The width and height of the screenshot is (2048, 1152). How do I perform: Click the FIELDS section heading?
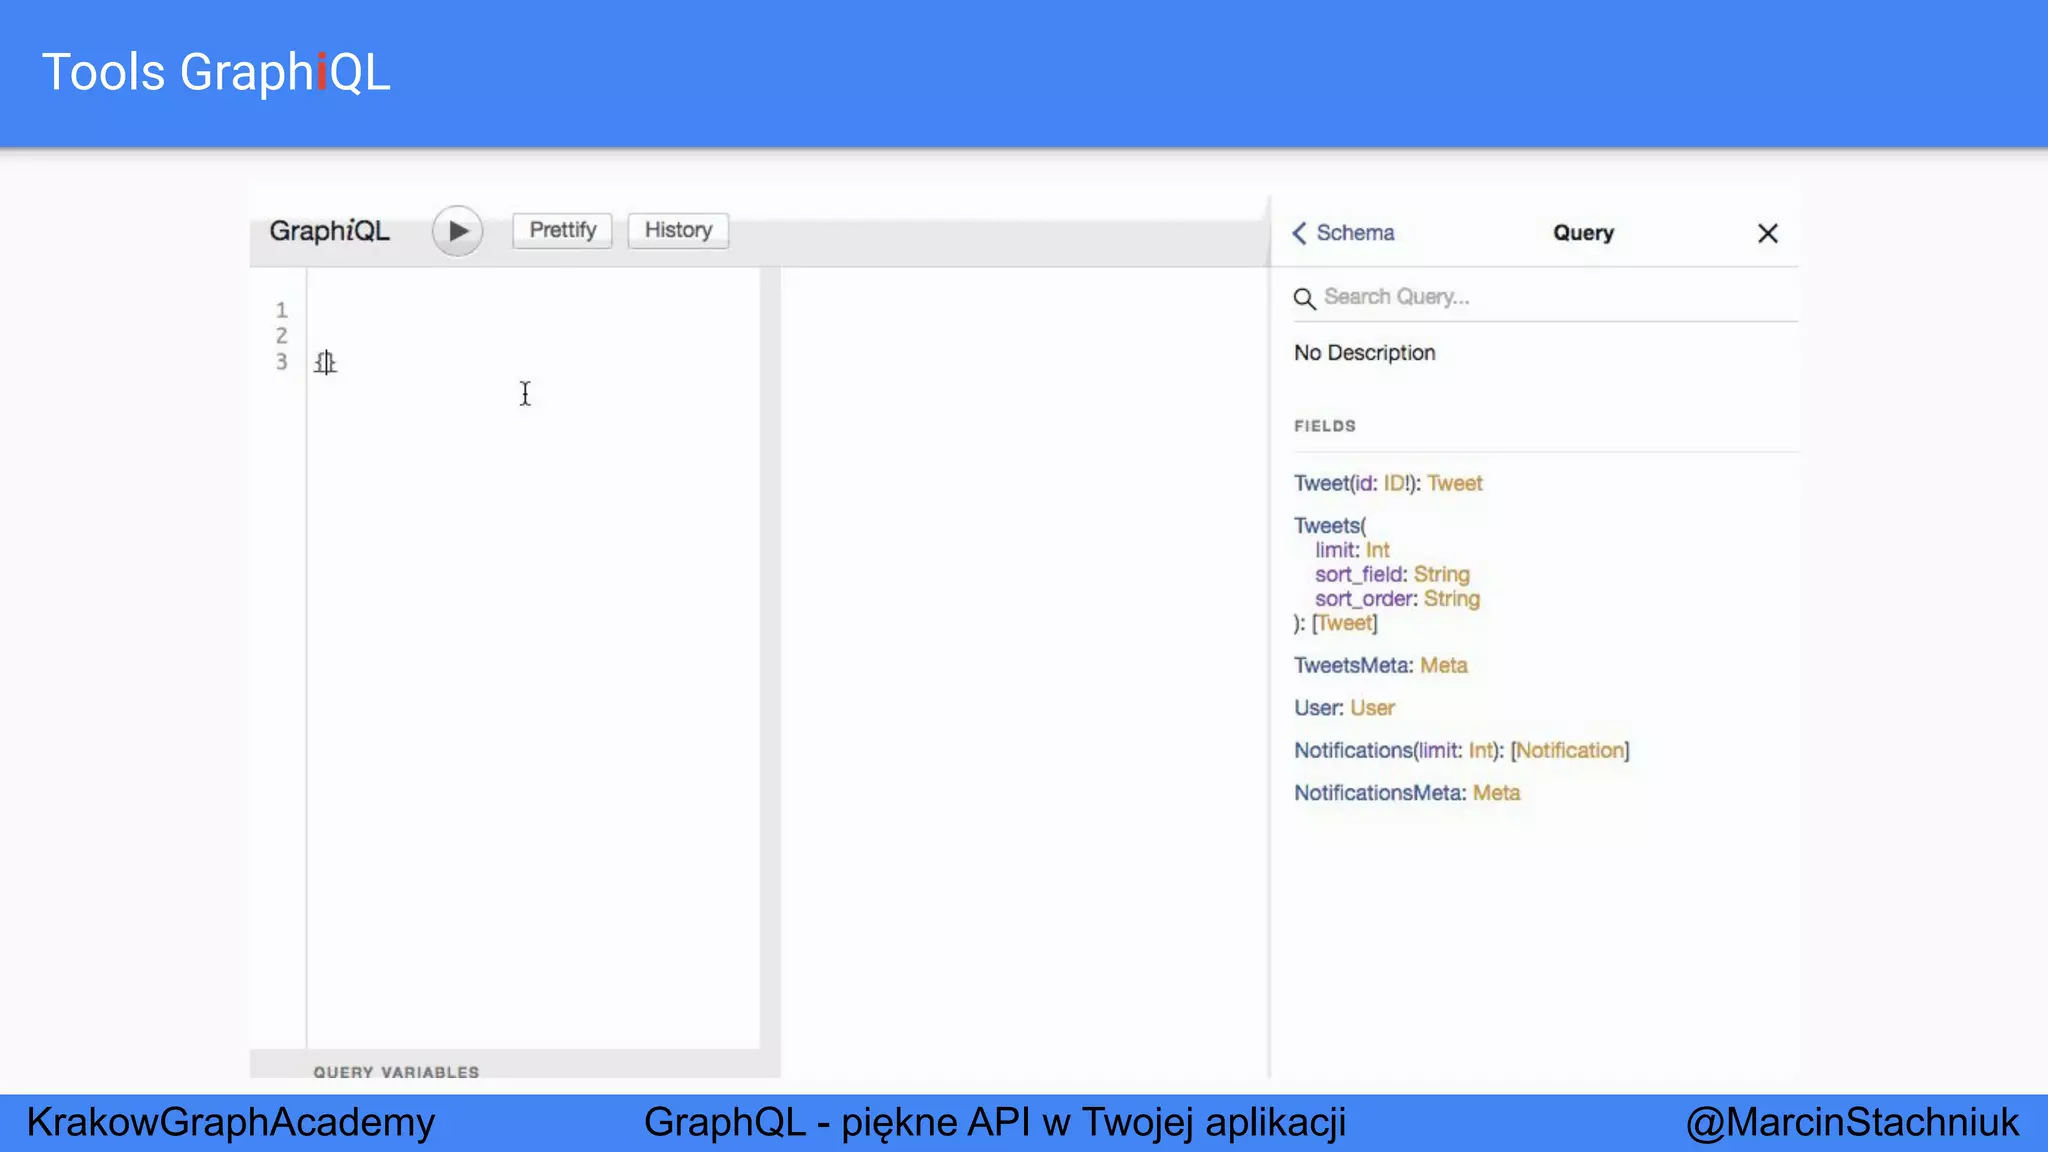(x=1325, y=426)
